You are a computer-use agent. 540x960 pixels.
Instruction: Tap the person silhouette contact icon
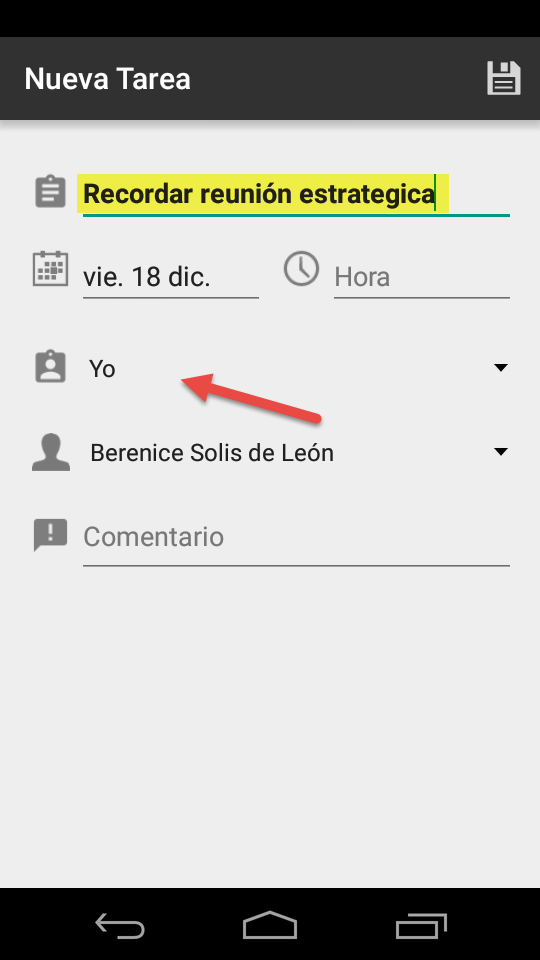[x=50, y=452]
